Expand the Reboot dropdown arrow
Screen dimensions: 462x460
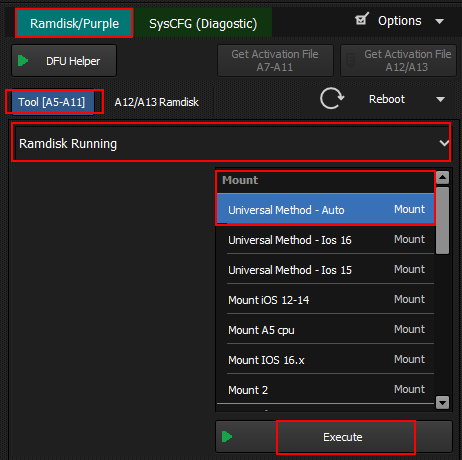[441, 99]
